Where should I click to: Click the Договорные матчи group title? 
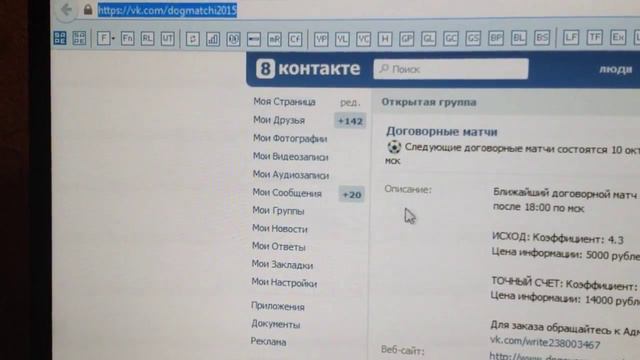click(442, 132)
